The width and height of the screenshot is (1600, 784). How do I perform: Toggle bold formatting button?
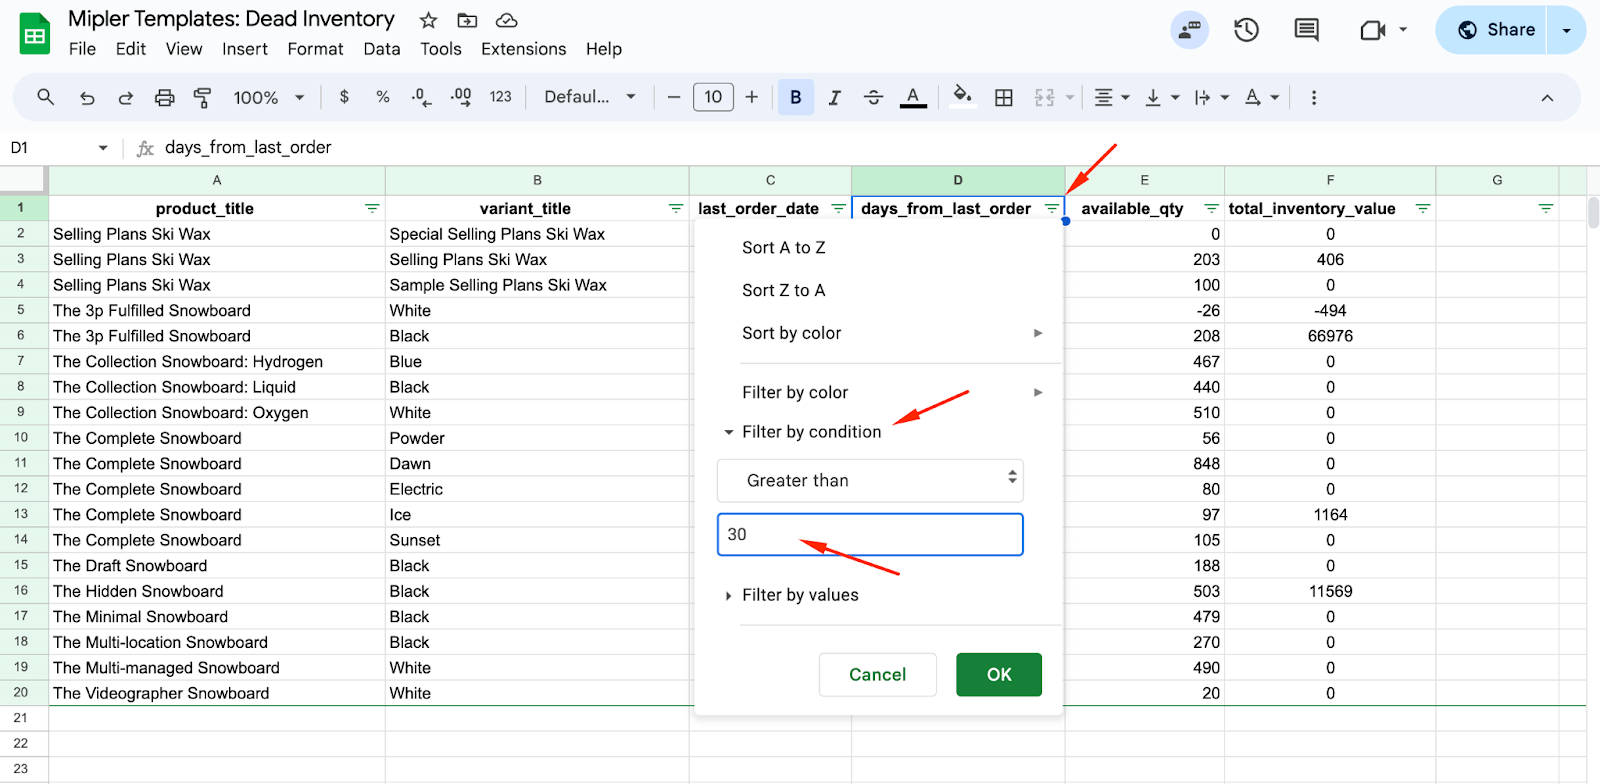pos(796,97)
